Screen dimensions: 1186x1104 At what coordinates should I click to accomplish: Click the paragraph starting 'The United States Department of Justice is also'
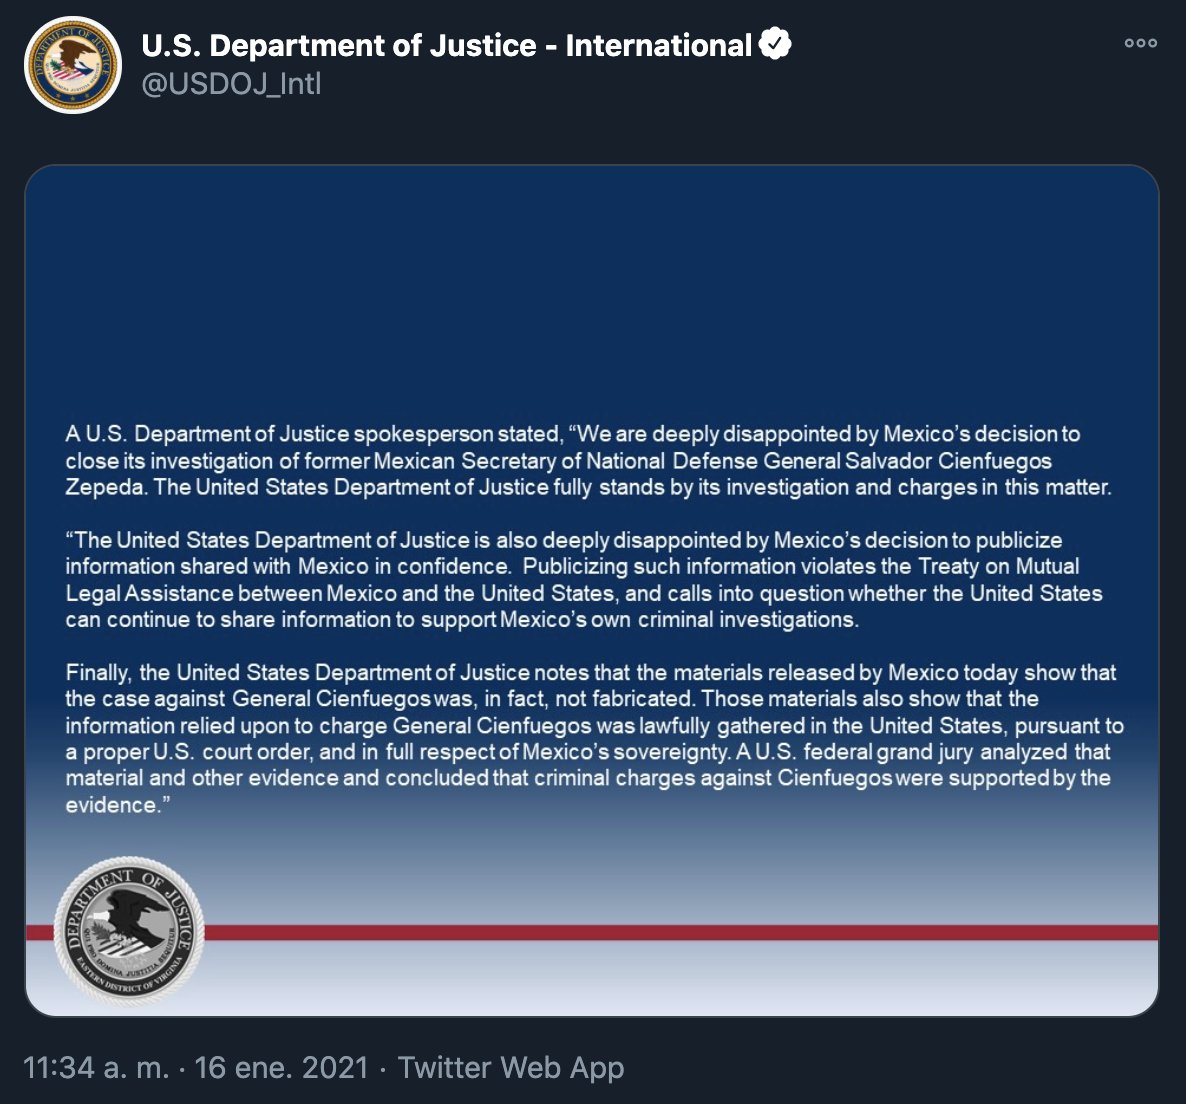point(584,580)
